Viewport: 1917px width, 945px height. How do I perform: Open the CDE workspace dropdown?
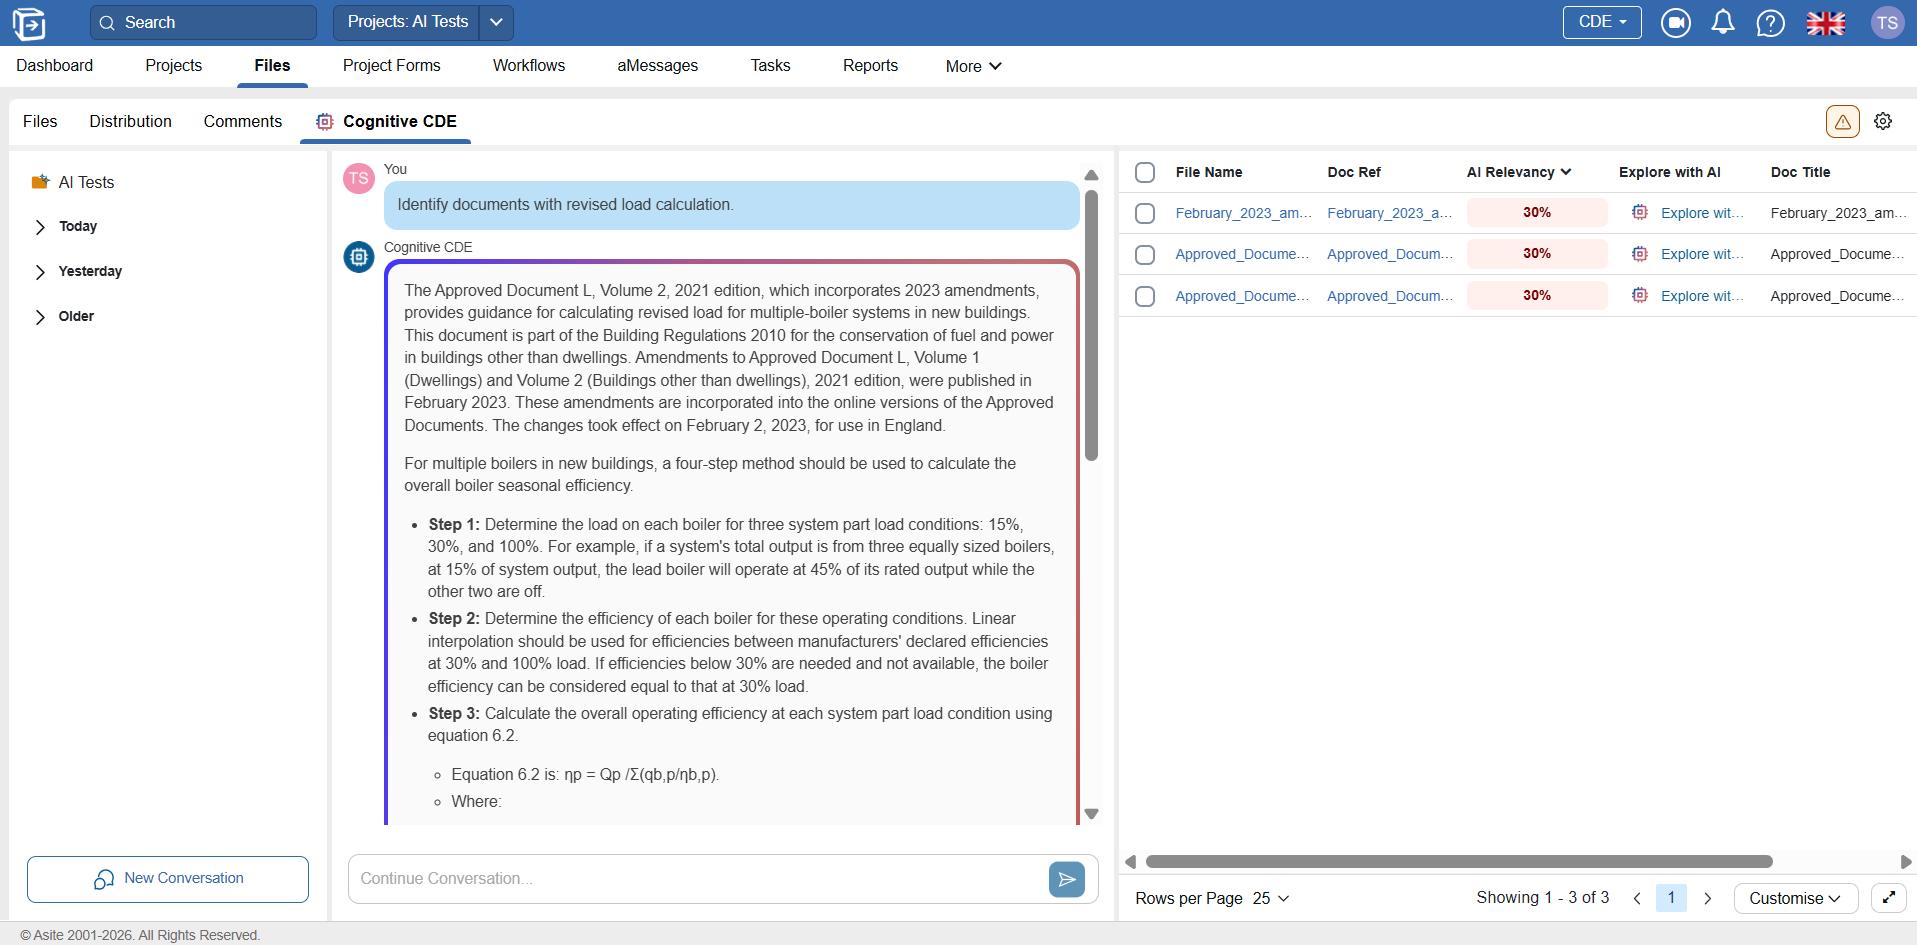pyautogui.click(x=1601, y=21)
